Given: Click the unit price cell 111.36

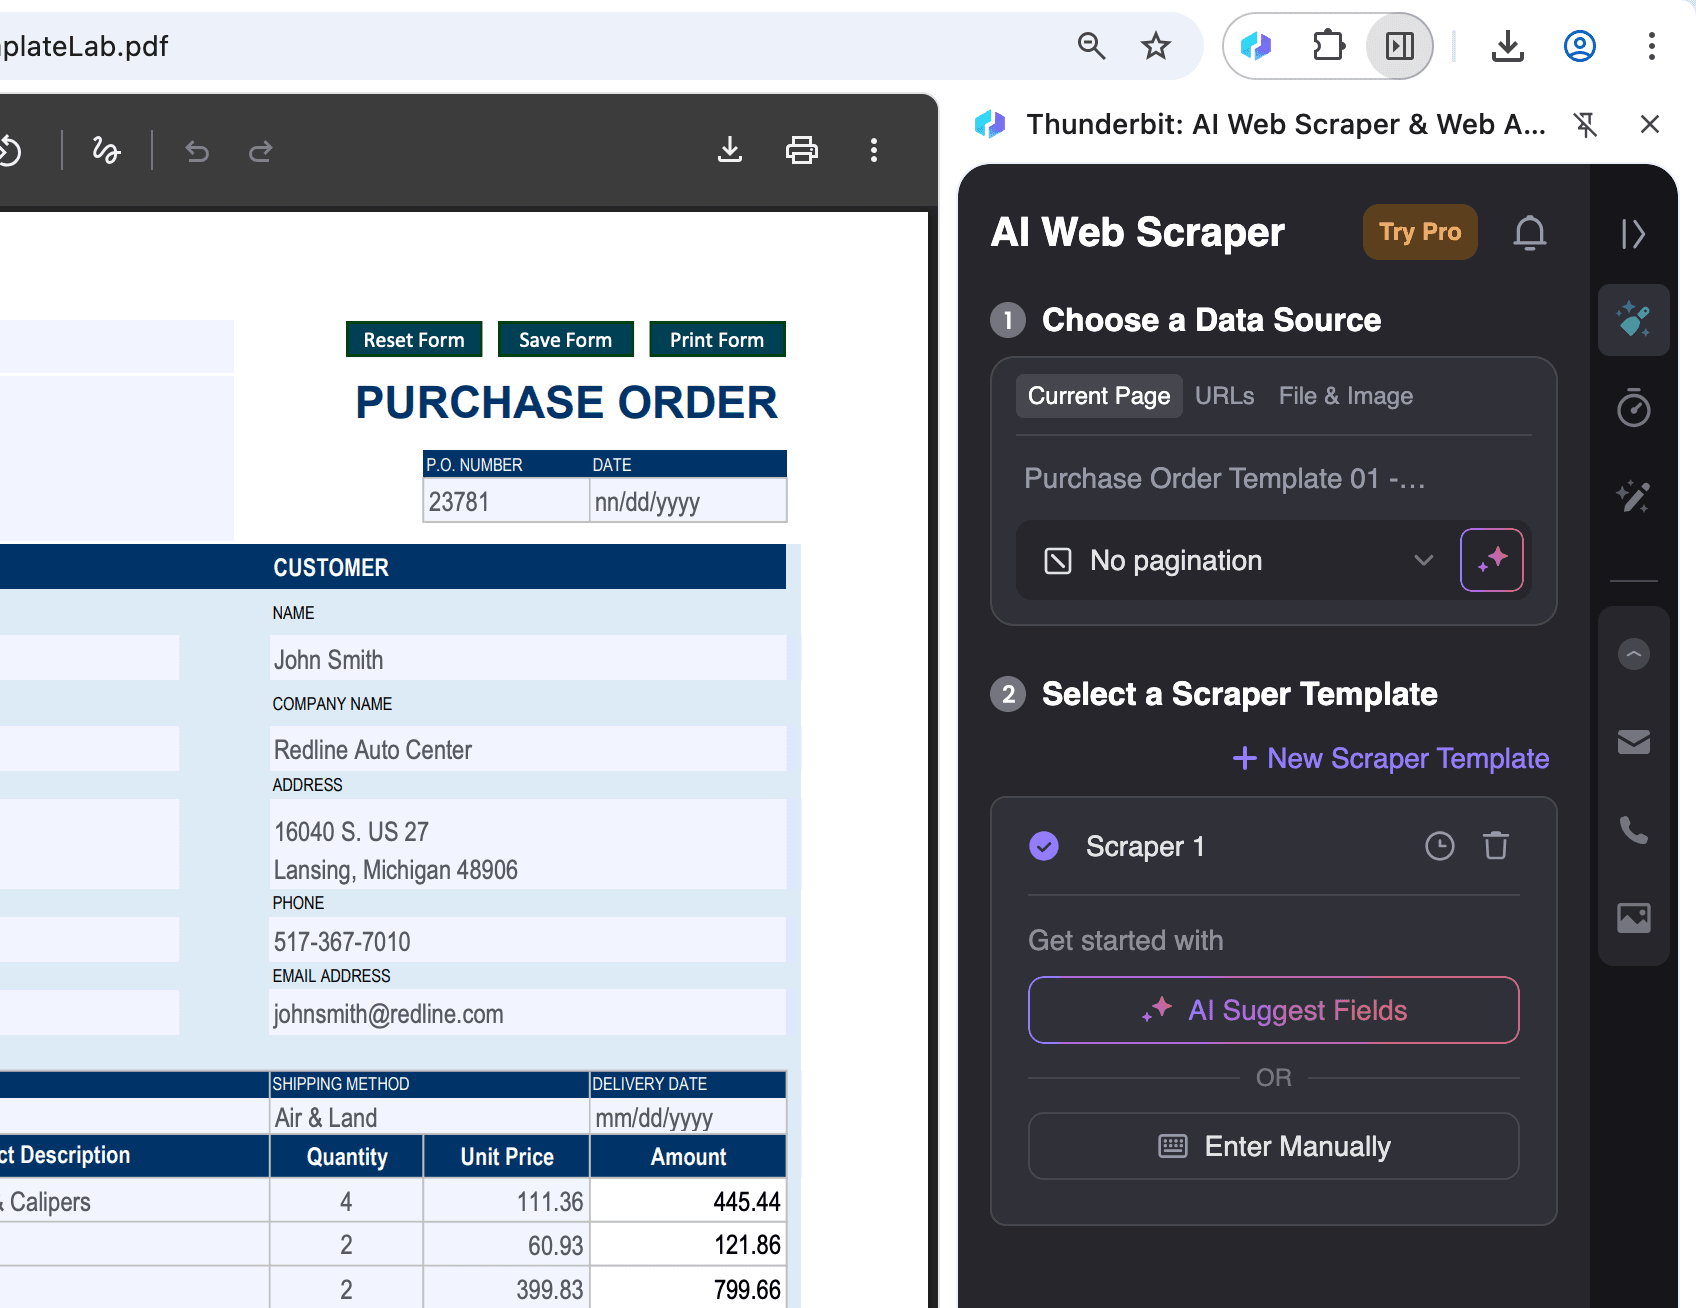Looking at the screenshot, I should (506, 1201).
